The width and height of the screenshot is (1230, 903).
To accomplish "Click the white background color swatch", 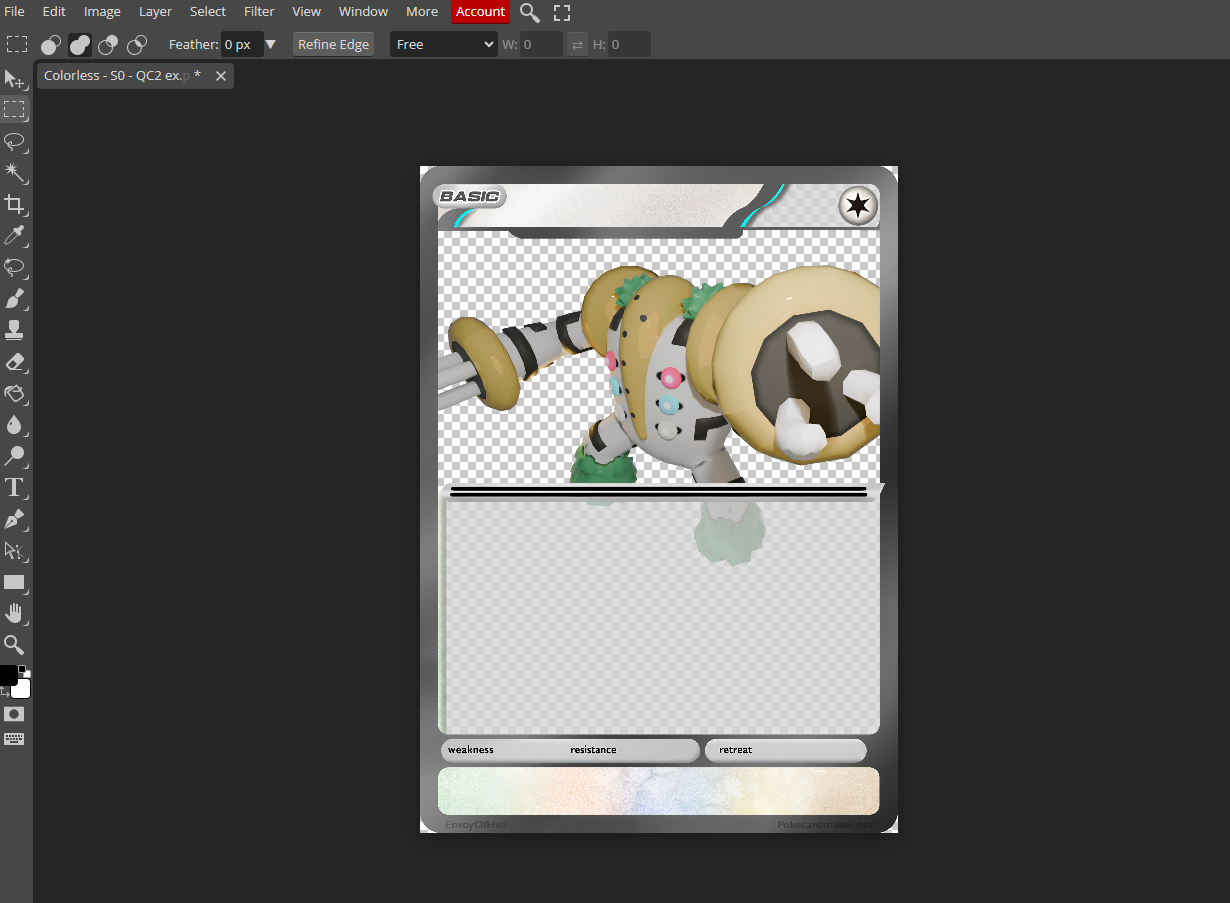I will pos(22,689).
